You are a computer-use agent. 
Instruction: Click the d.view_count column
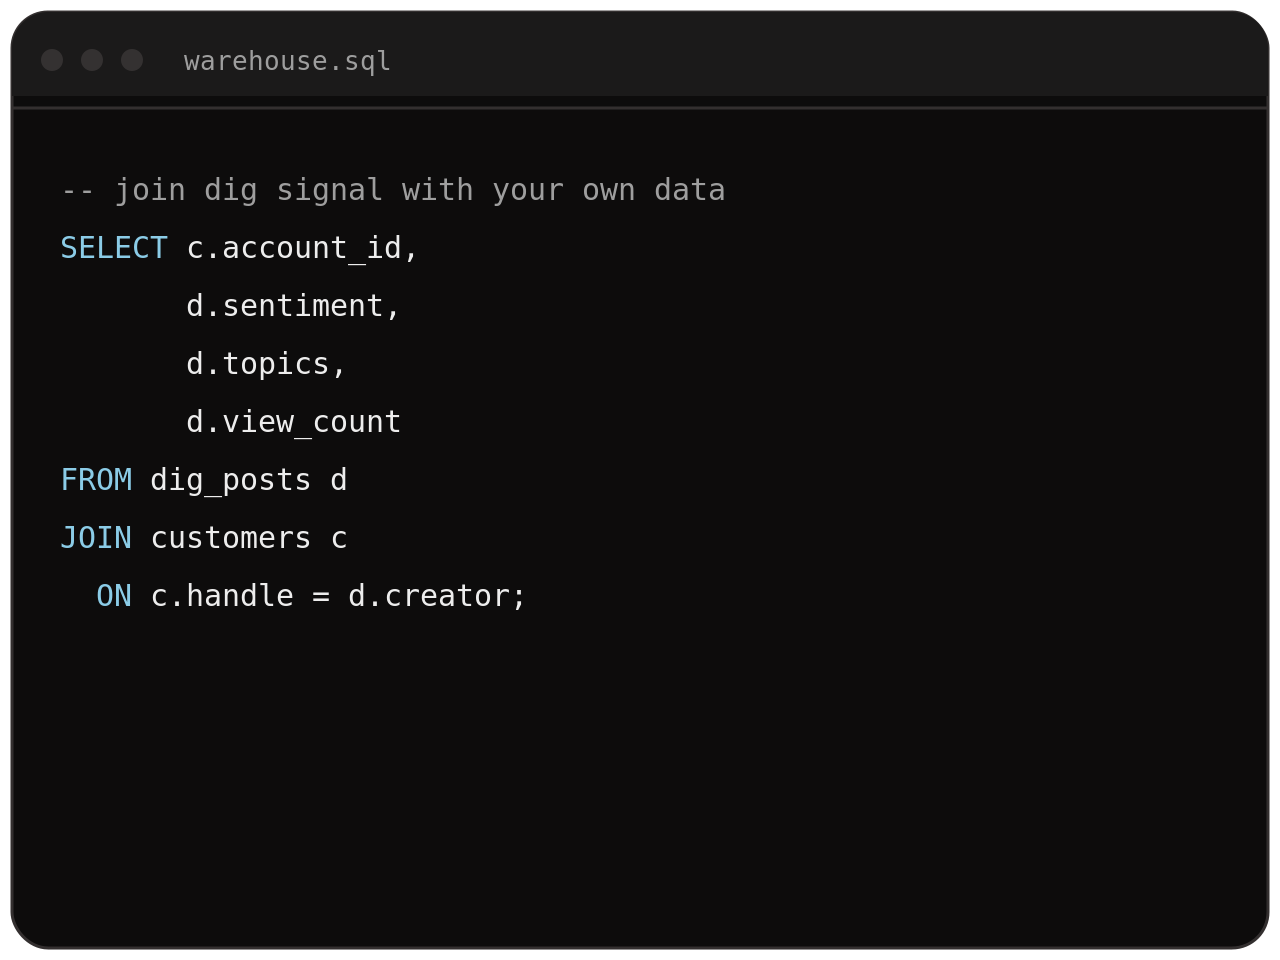(294, 422)
